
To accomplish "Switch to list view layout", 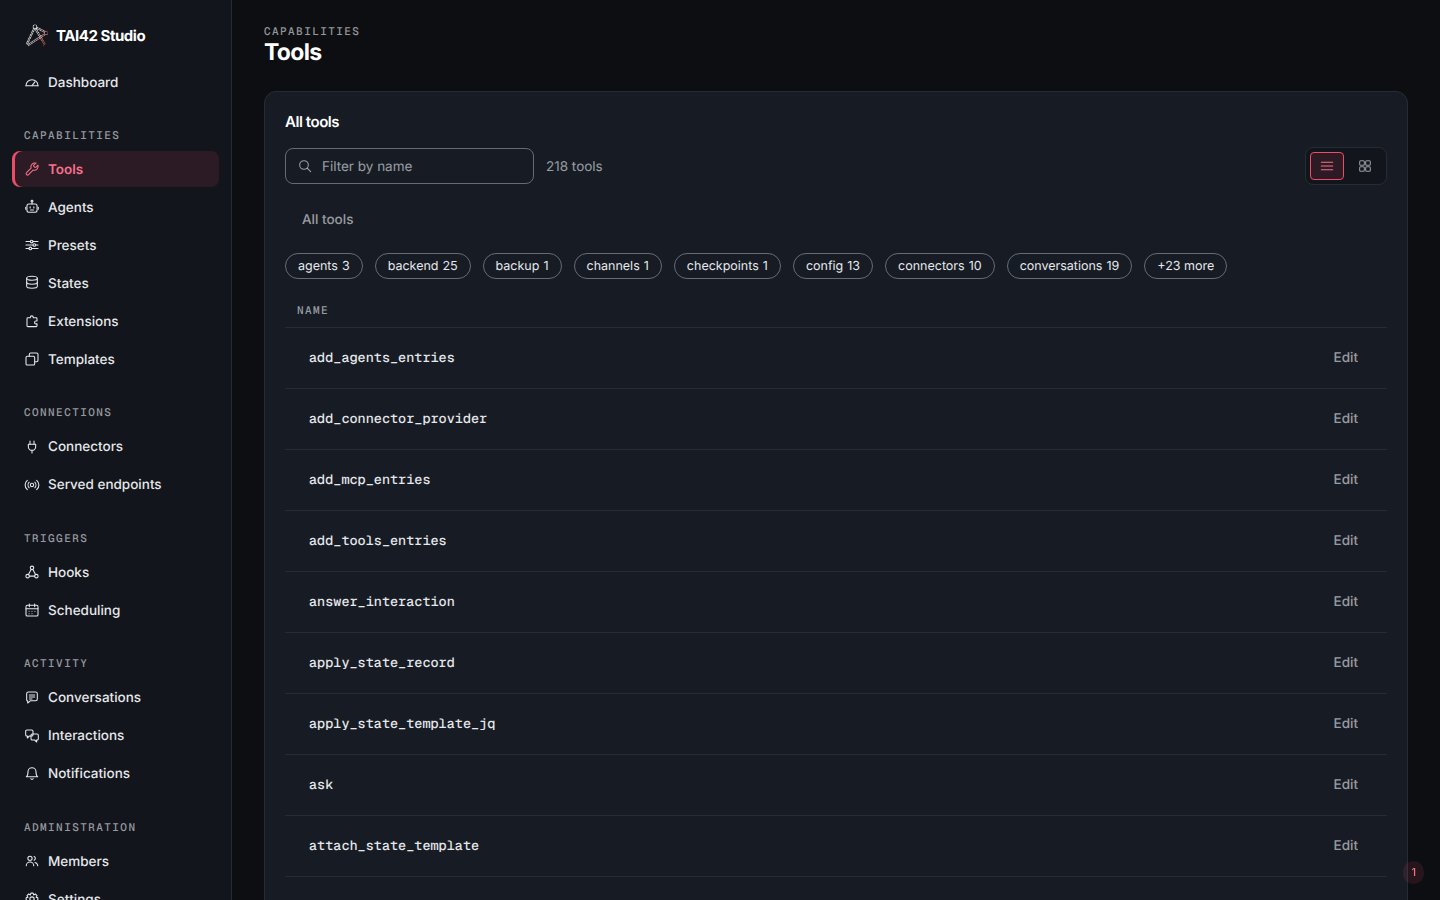I will (x=1327, y=166).
